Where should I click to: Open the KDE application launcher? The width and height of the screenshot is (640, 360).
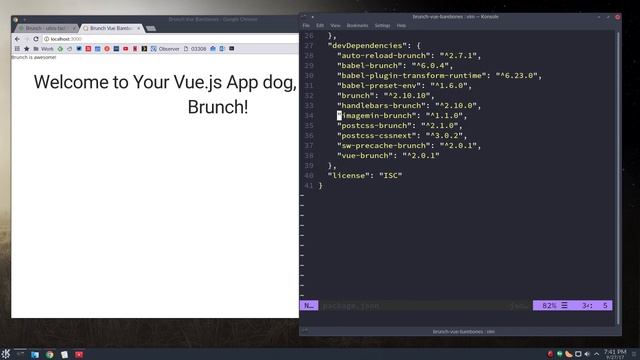(x=6, y=354)
